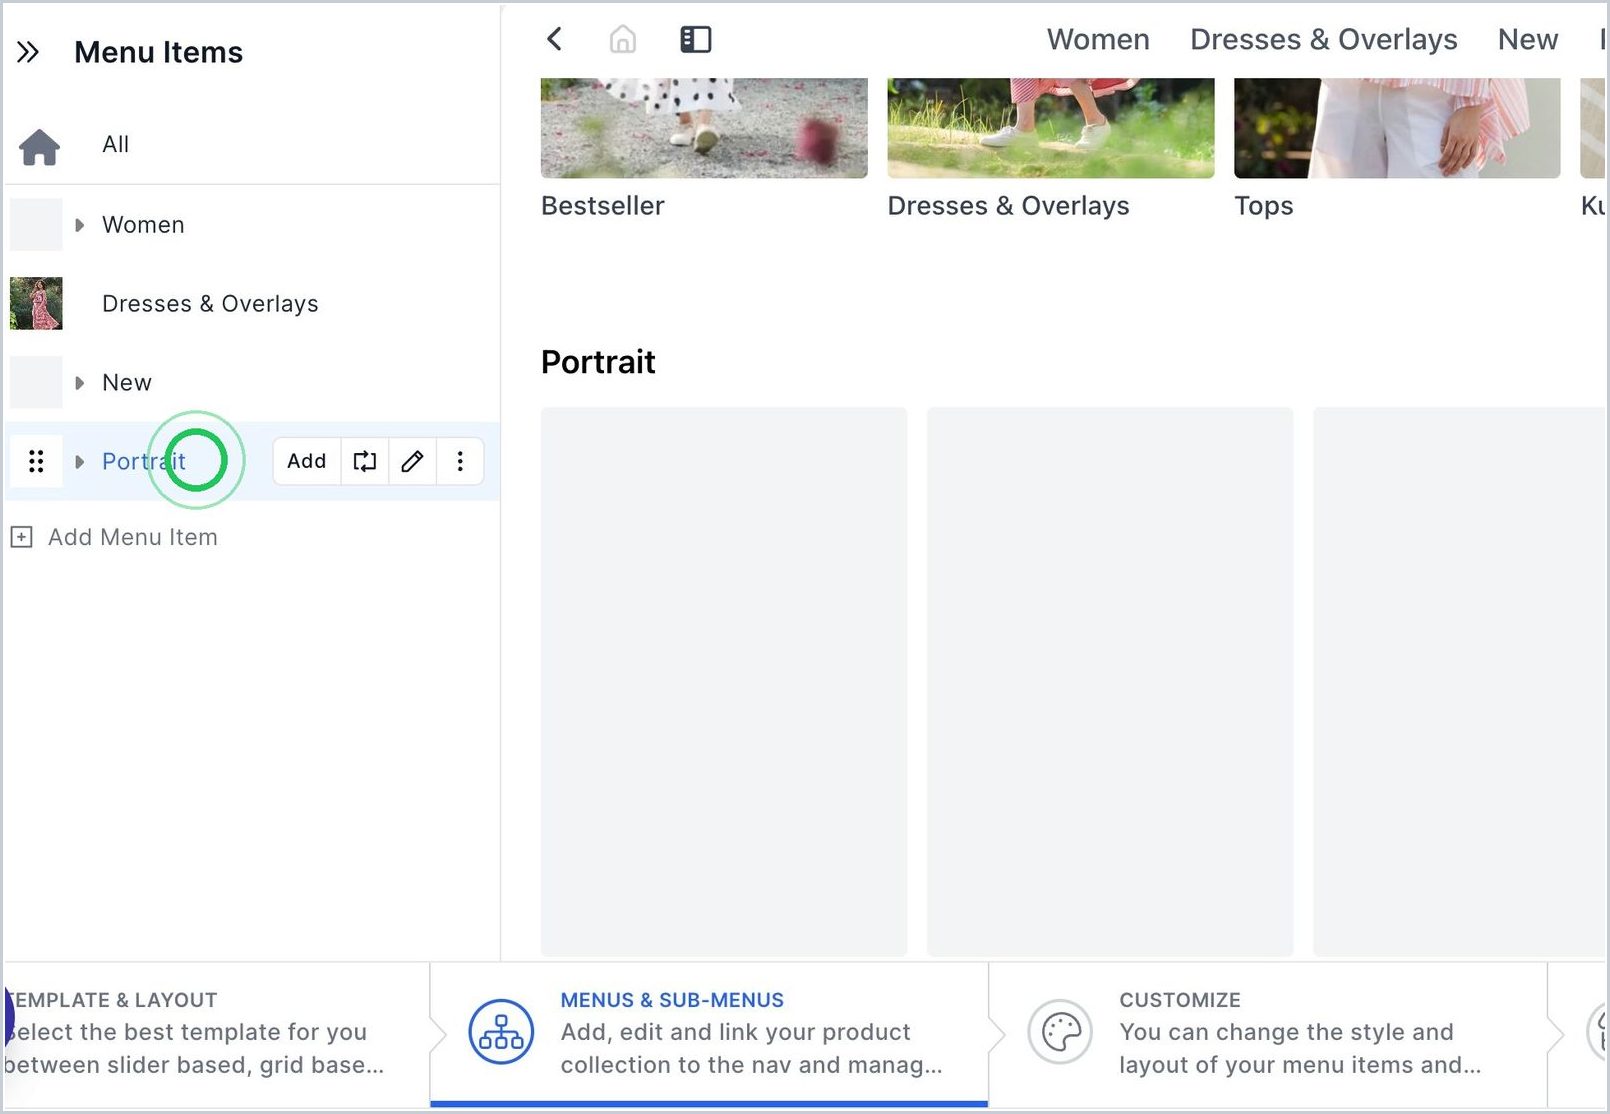Click the Menus & Sub-Menus hierarchy icon
1610x1114 pixels.
click(x=501, y=1032)
